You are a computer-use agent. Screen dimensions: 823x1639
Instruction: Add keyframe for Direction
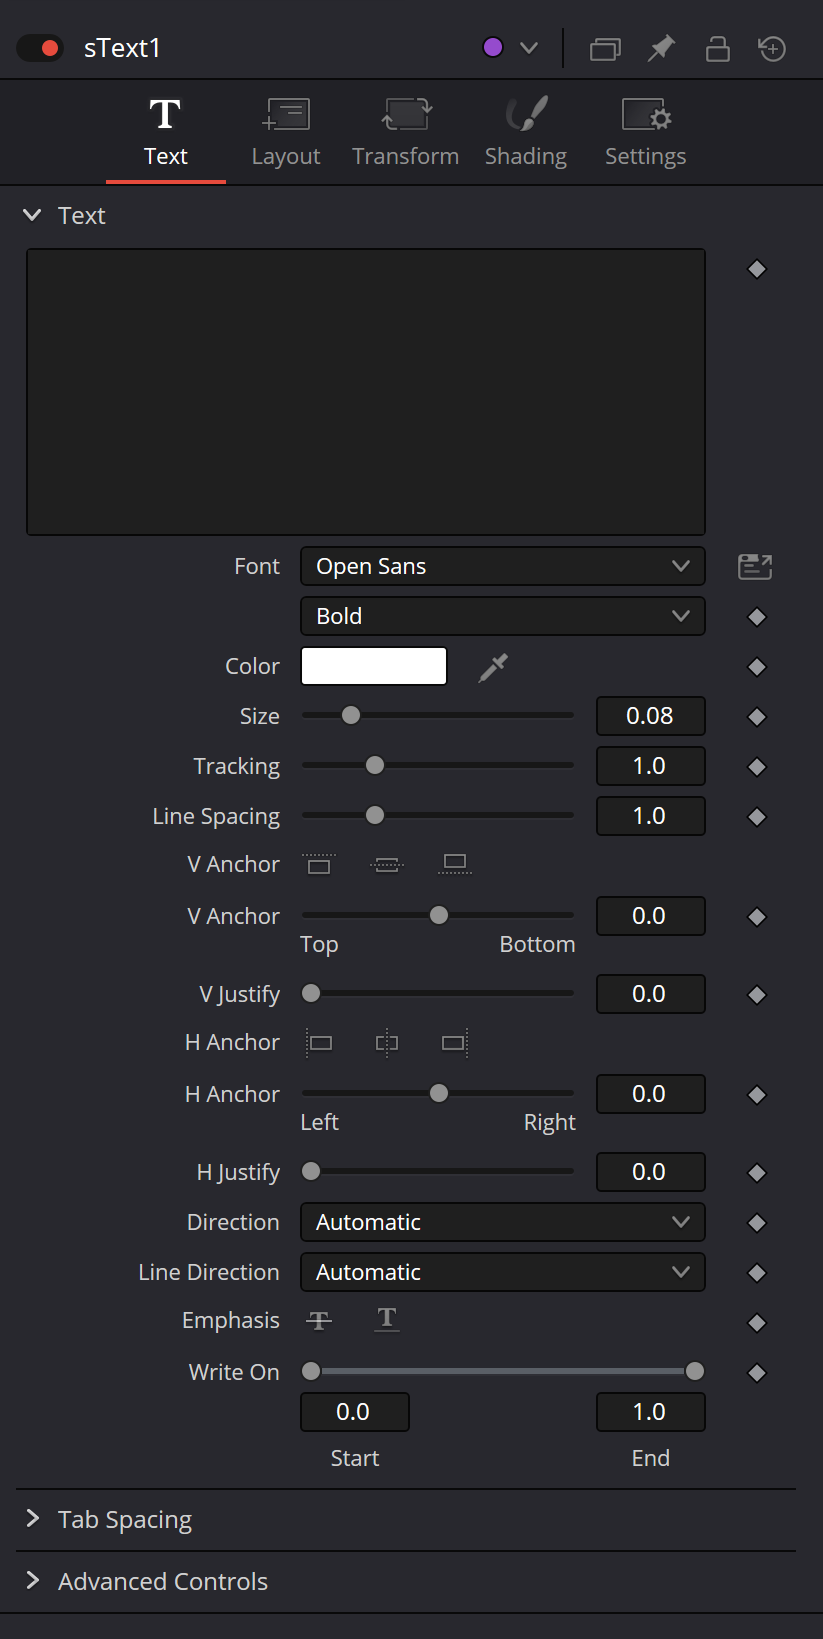(x=757, y=1223)
